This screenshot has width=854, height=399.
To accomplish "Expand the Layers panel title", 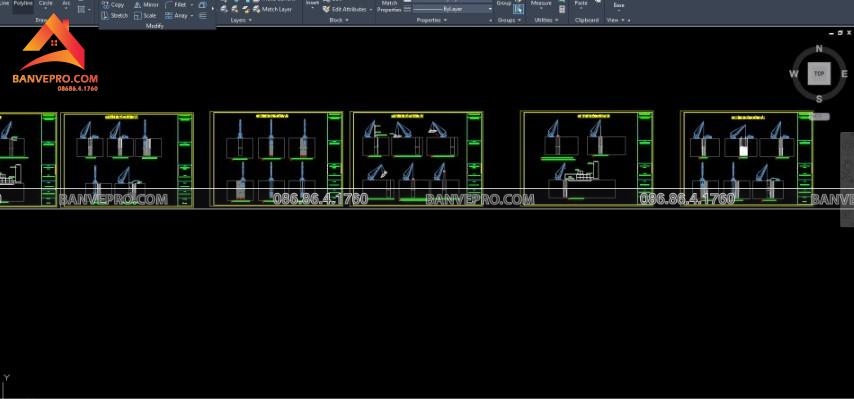I will click(242, 20).
